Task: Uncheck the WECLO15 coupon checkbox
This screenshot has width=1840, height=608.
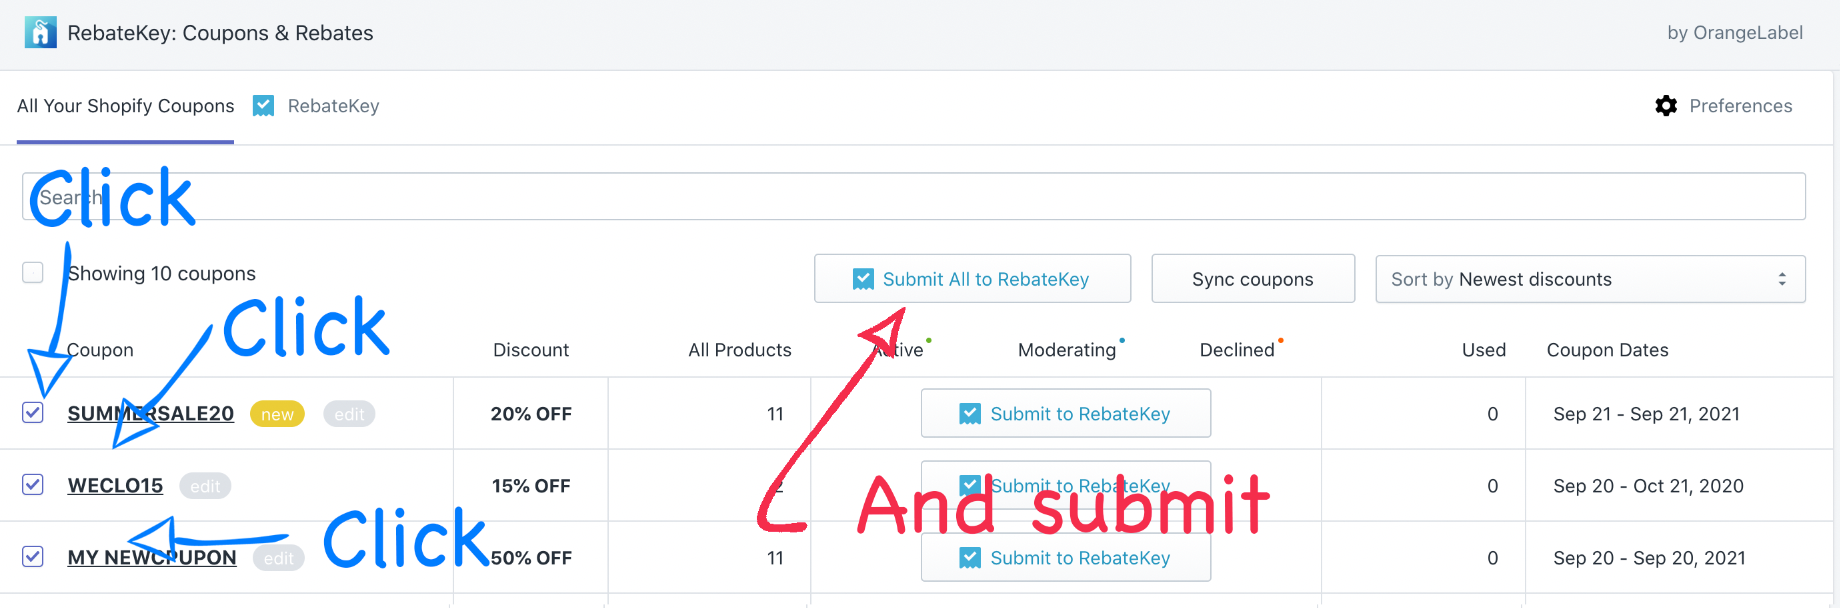Action: pos(33,485)
